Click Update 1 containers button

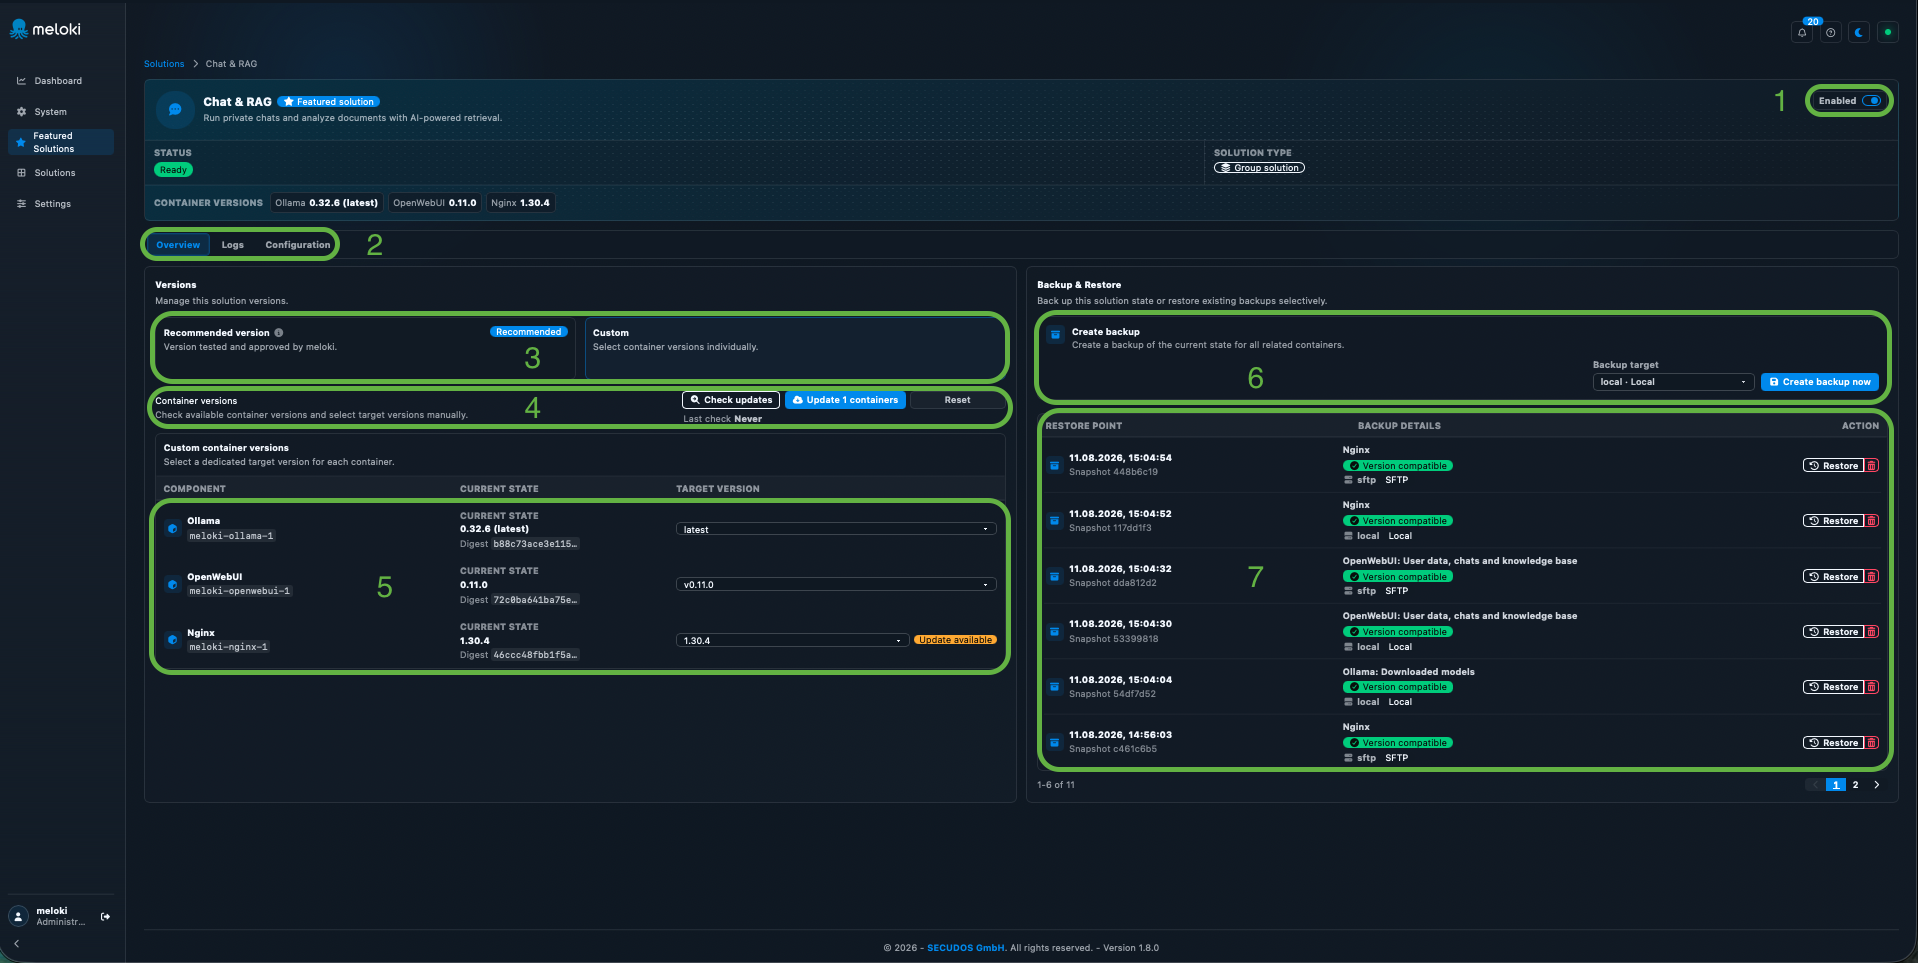pos(846,400)
